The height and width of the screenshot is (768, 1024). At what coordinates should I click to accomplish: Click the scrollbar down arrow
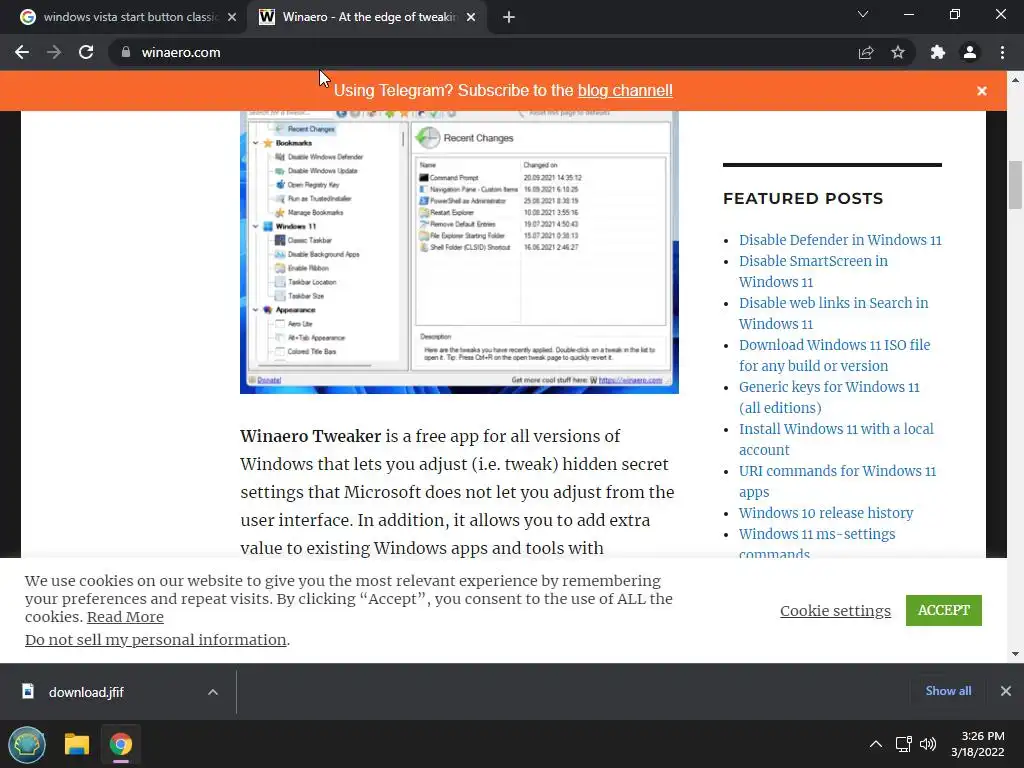pos(1015,654)
